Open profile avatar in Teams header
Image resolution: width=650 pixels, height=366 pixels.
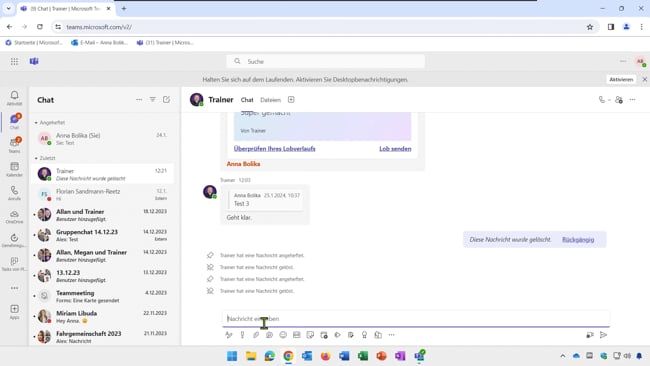(x=640, y=61)
